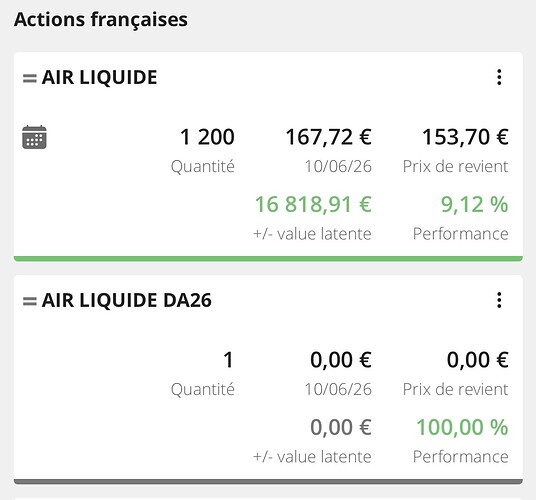Select the 100,00 % performance figure
This screenshot has height=500, width=536.
[x=462, y=427]
